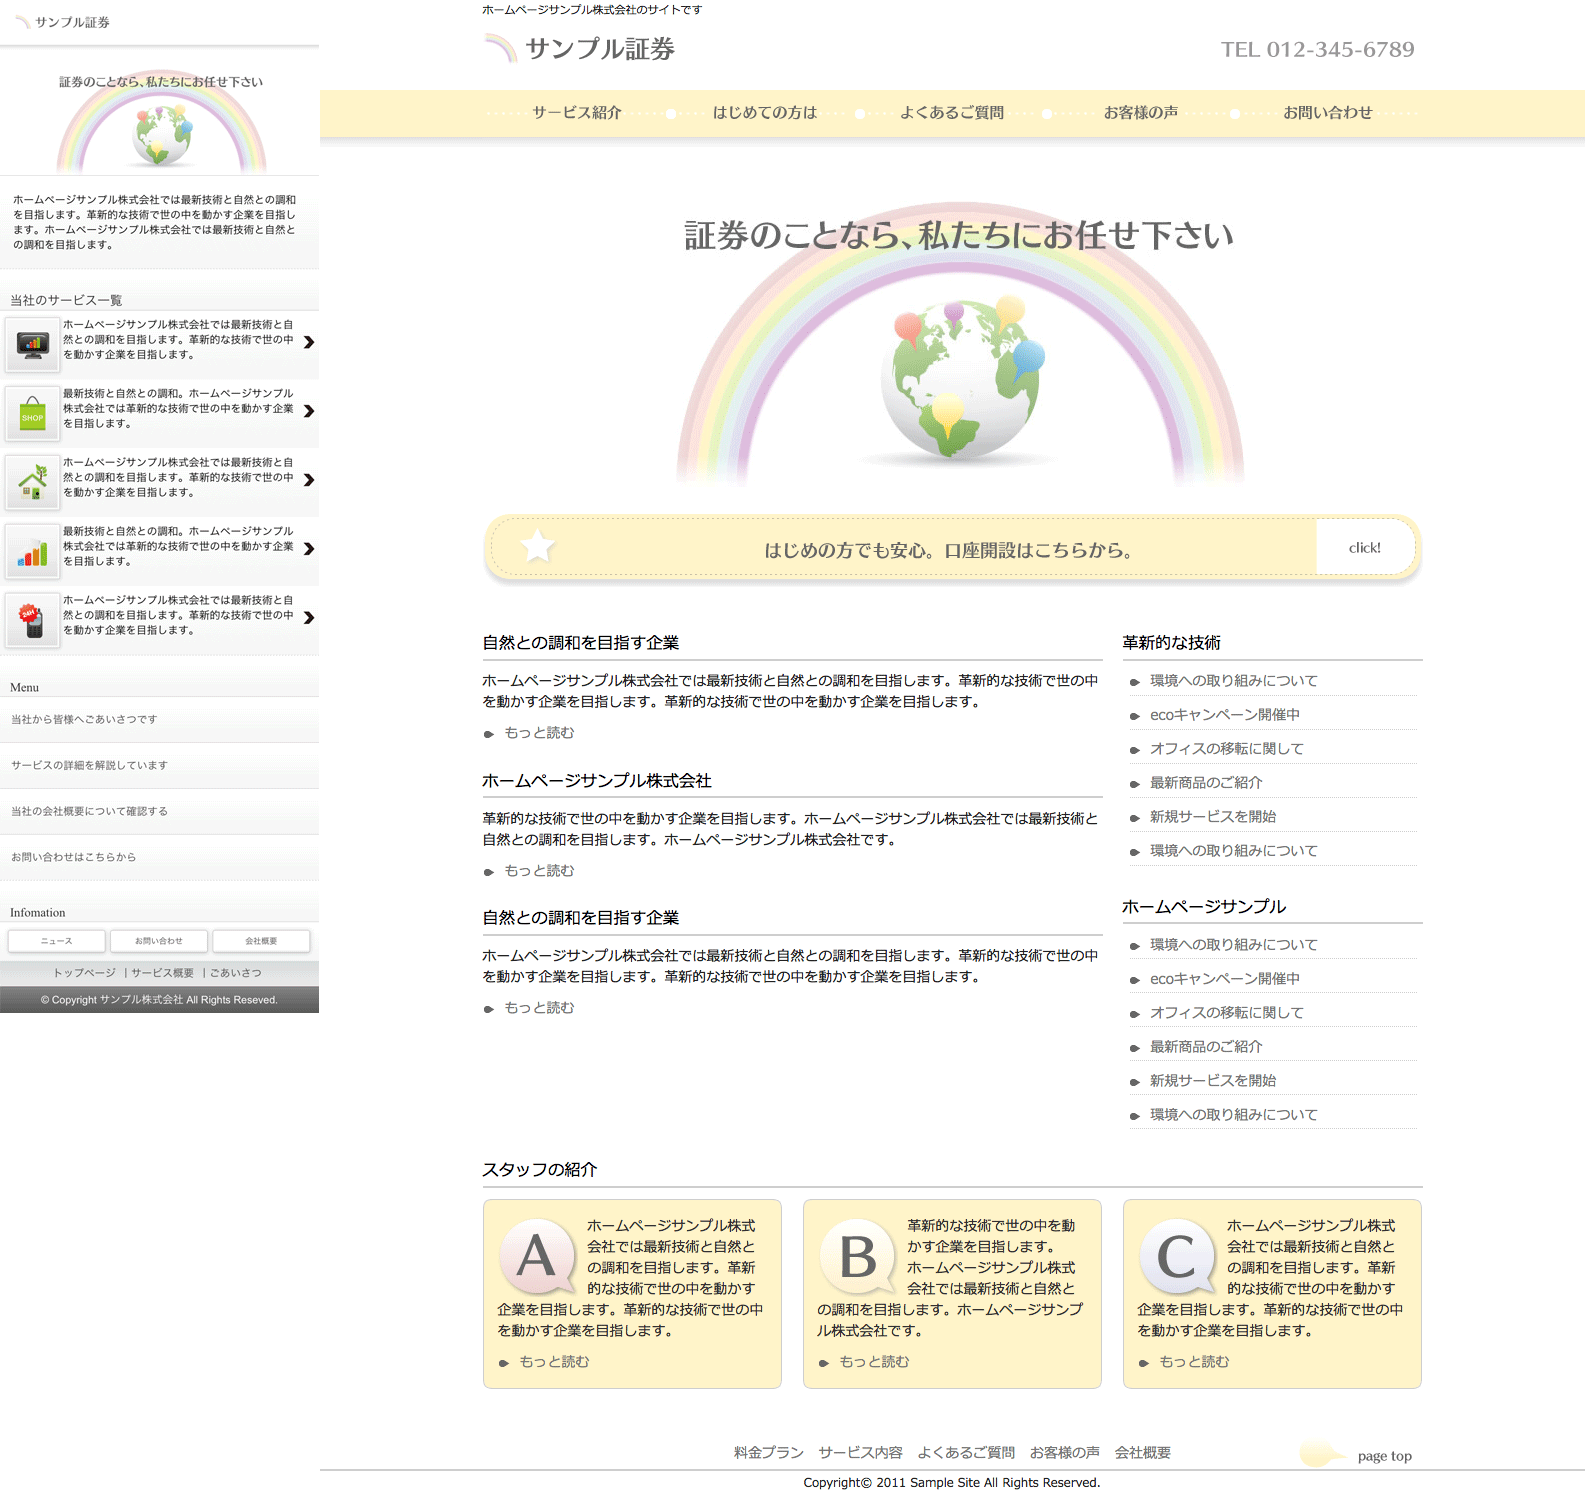Open the お問い合わせ item in top navigation

1327,113
